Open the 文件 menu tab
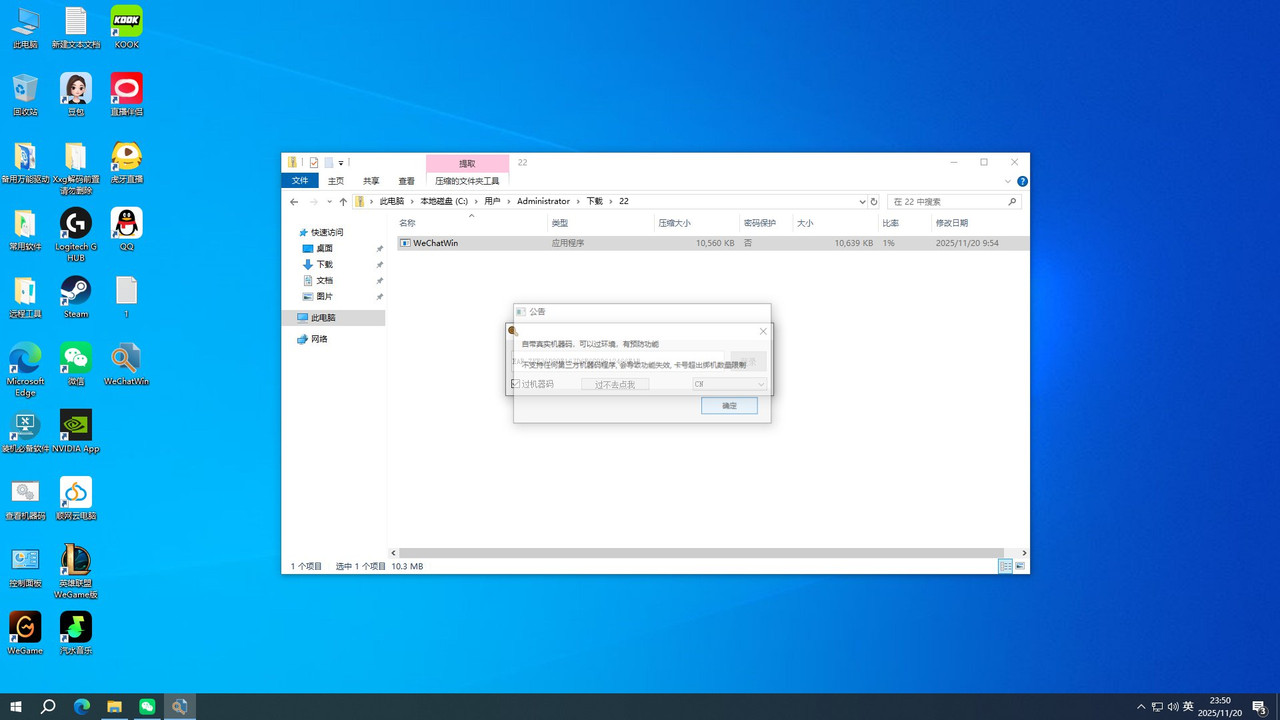Viewport: 1280px width, 720px height. click(300, 181)
